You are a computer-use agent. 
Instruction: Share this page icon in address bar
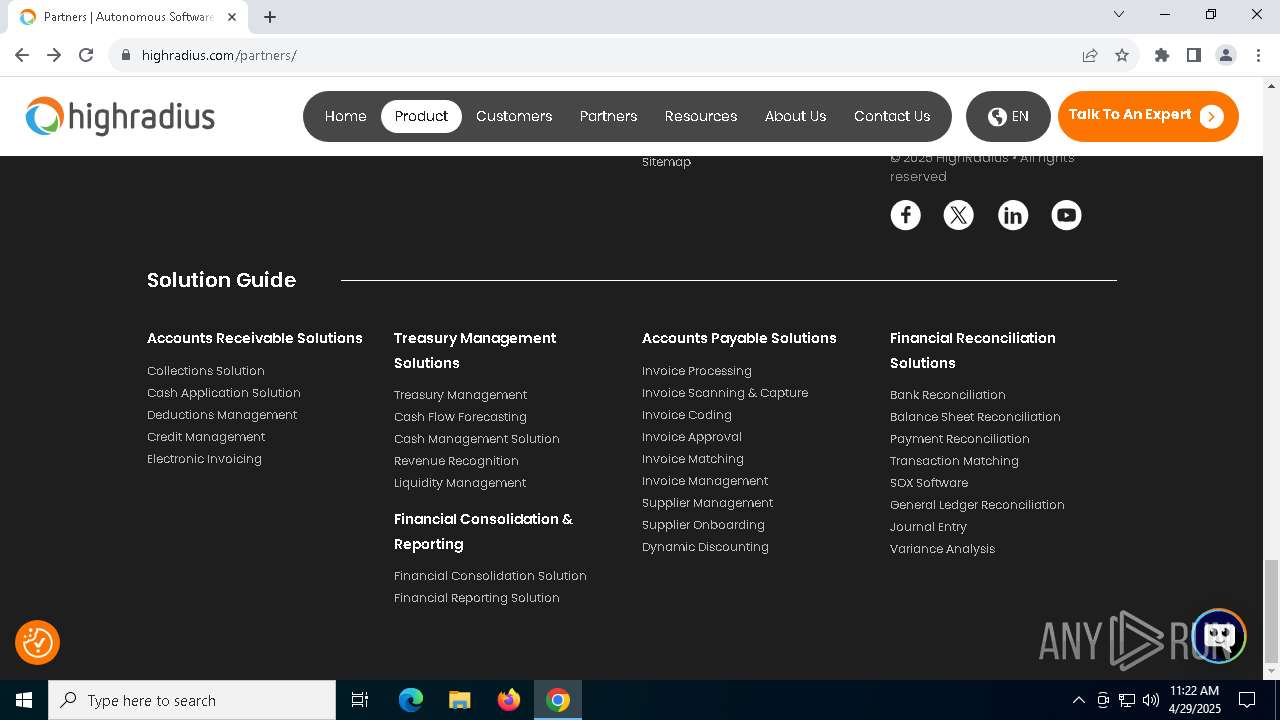point(1090,55)
